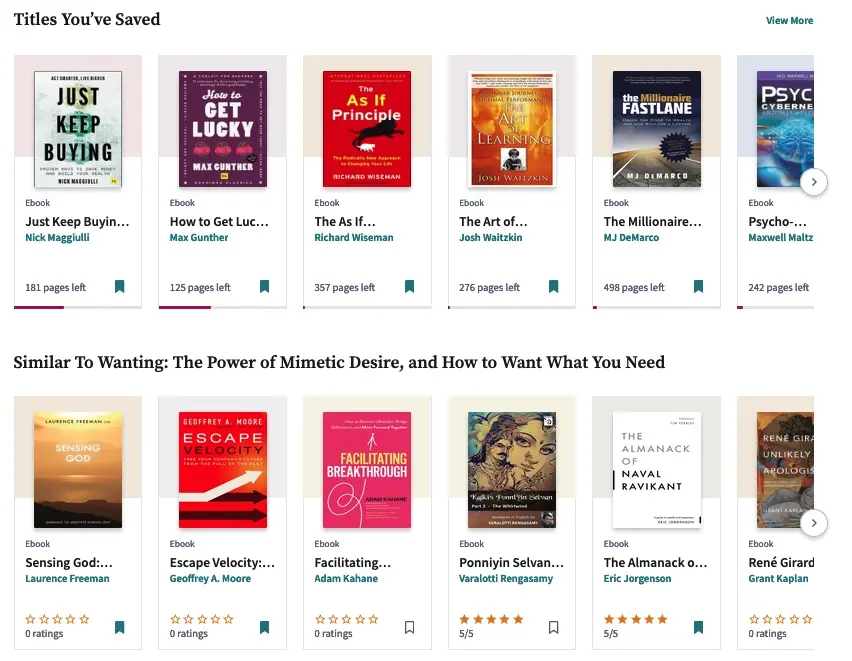
Task: Open the Just Keep Buying book cover
Action: pyautogui.click(x=78, y=129)
